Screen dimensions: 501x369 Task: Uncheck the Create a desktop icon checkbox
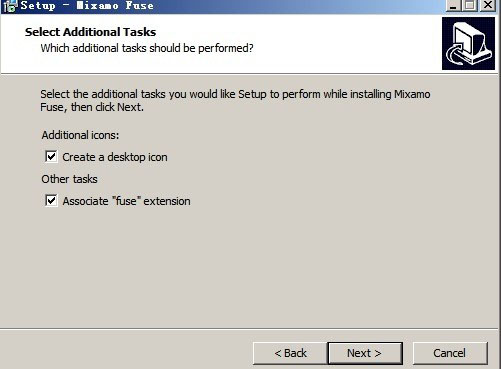click(x=51, y=156)
